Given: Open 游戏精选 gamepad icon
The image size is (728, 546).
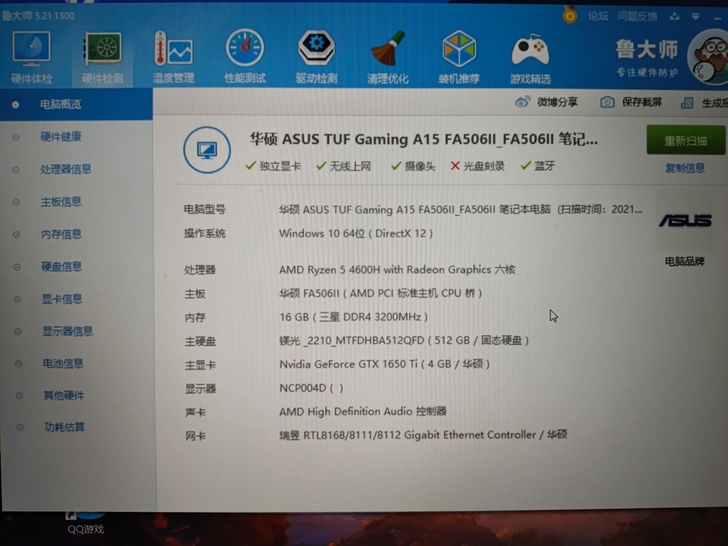Looking at the screenshot, I should pos(530,58).
